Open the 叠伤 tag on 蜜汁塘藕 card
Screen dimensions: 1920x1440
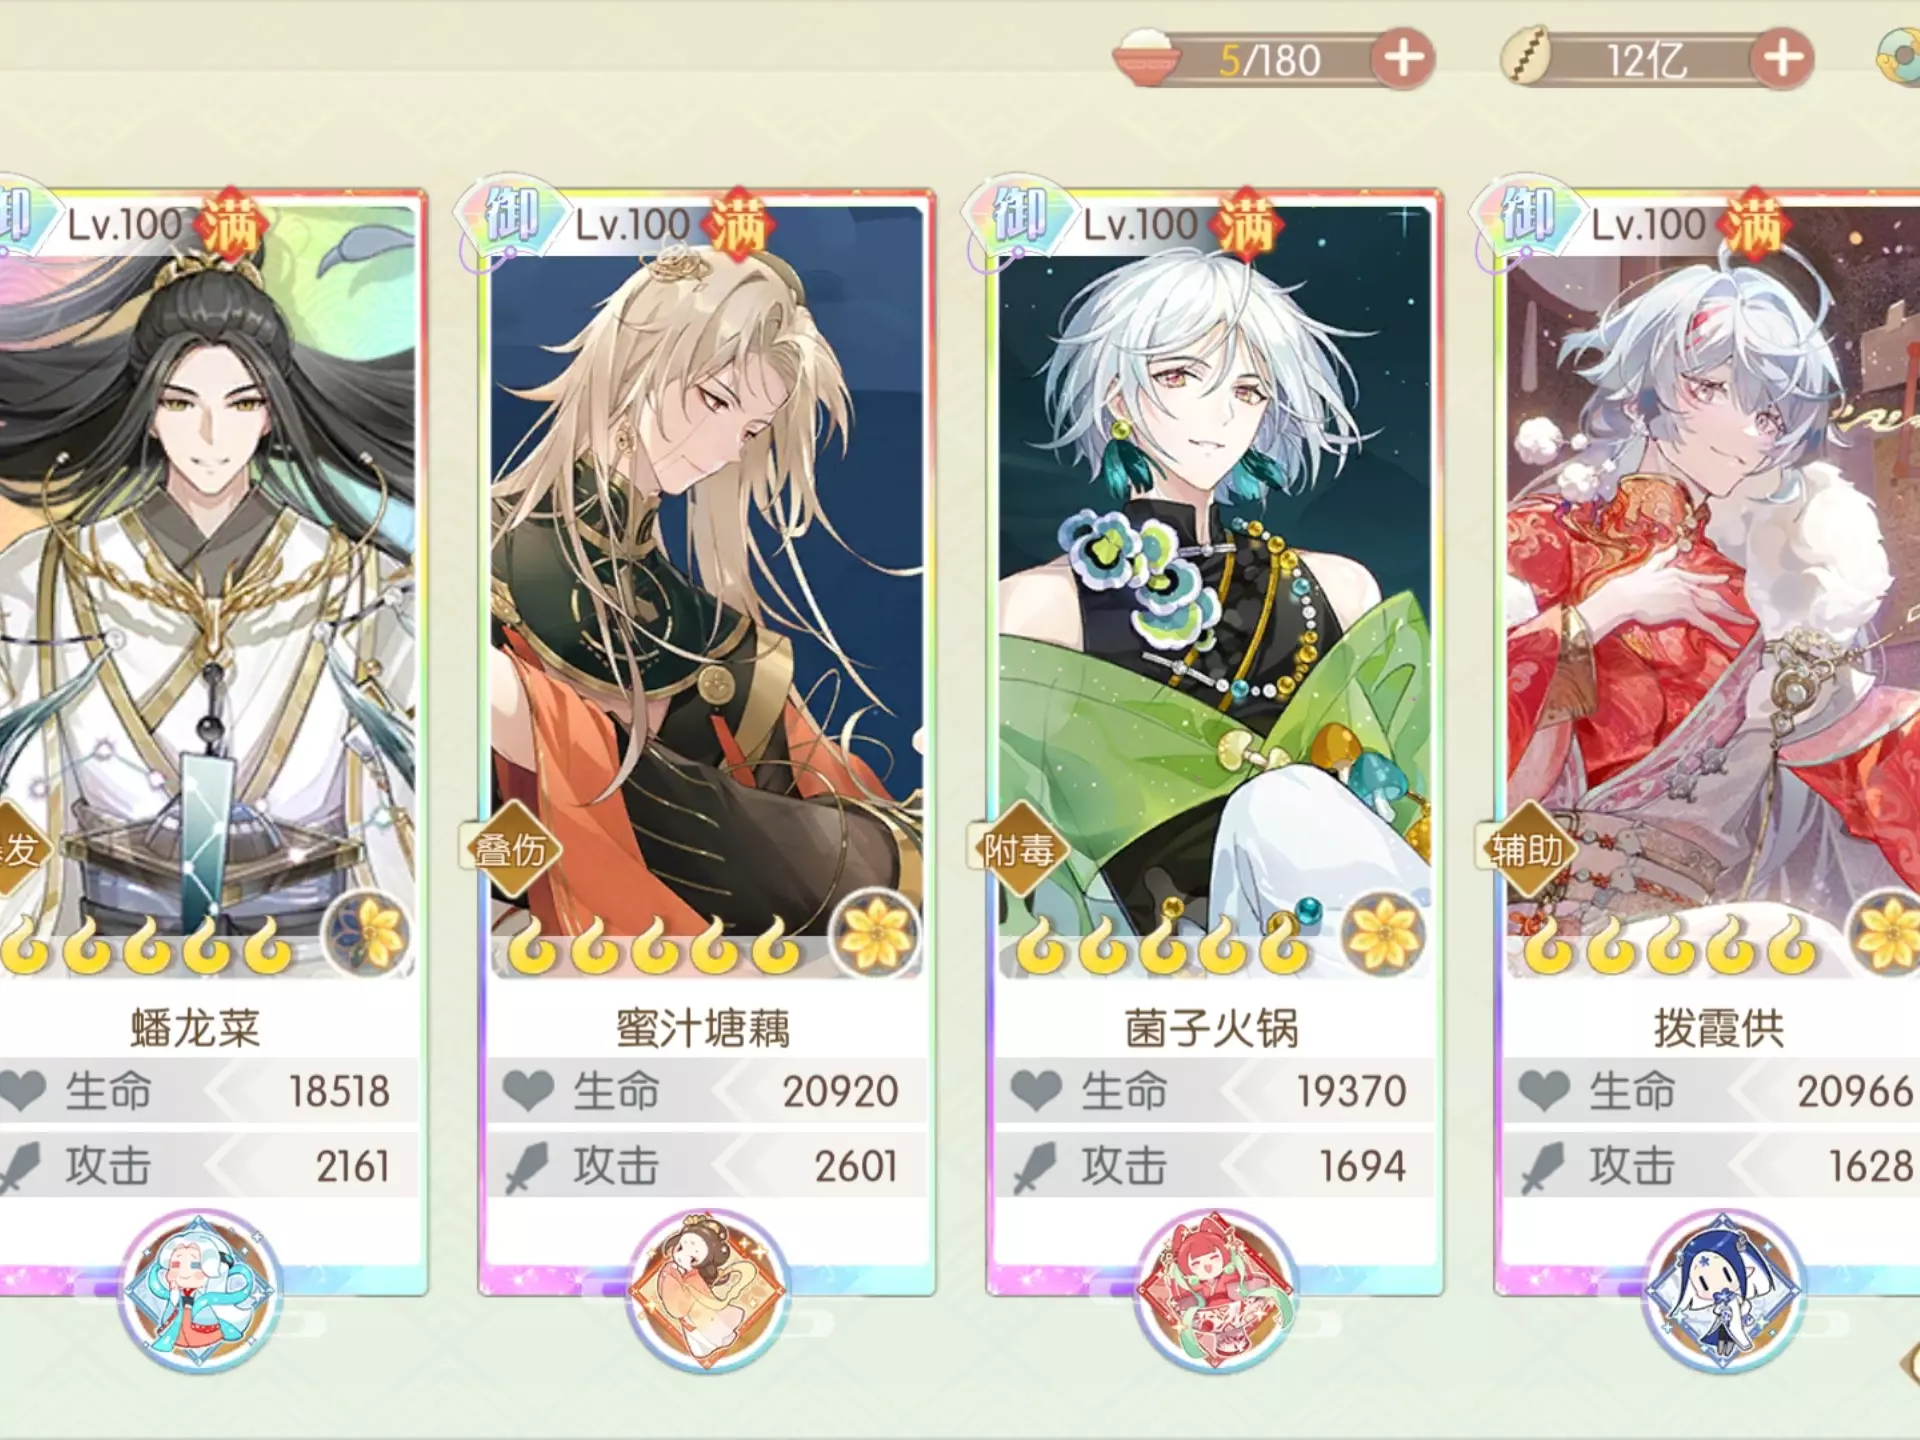point(511,849)
